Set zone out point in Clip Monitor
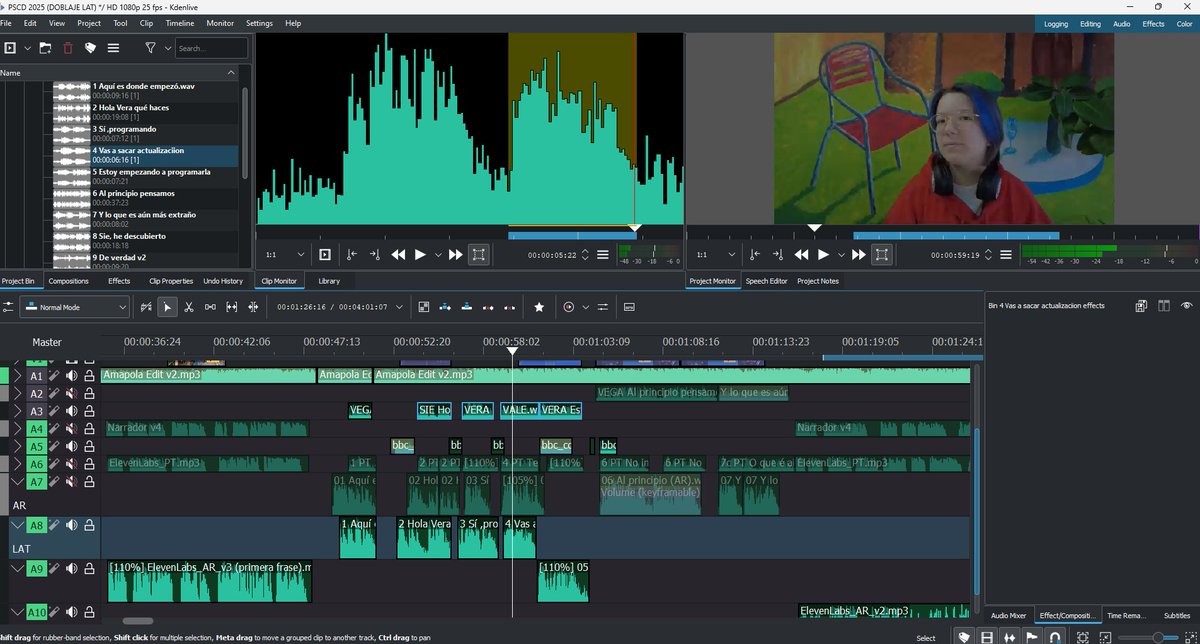This screenshot has width=1200, height=644. point(374,255)
